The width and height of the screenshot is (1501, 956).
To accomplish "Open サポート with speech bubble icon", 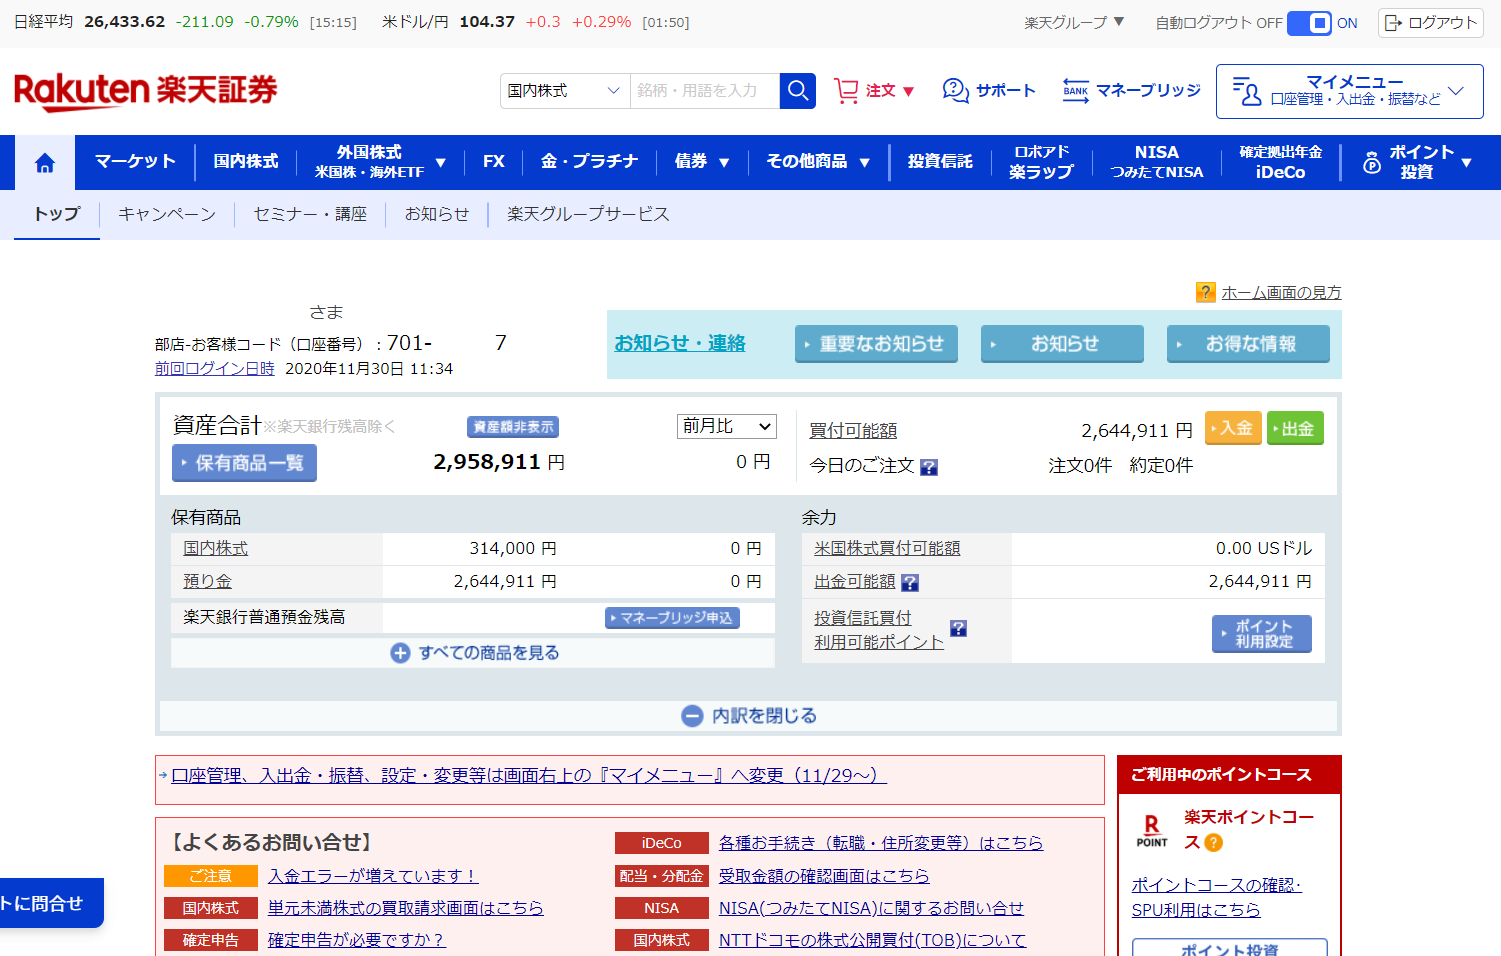I will 989,91.
